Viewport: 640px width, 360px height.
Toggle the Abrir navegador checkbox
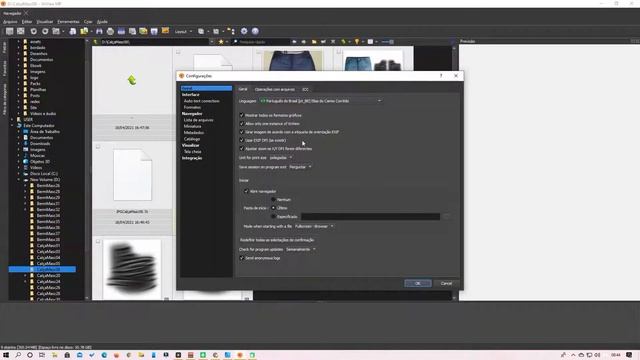coord(246,191)
